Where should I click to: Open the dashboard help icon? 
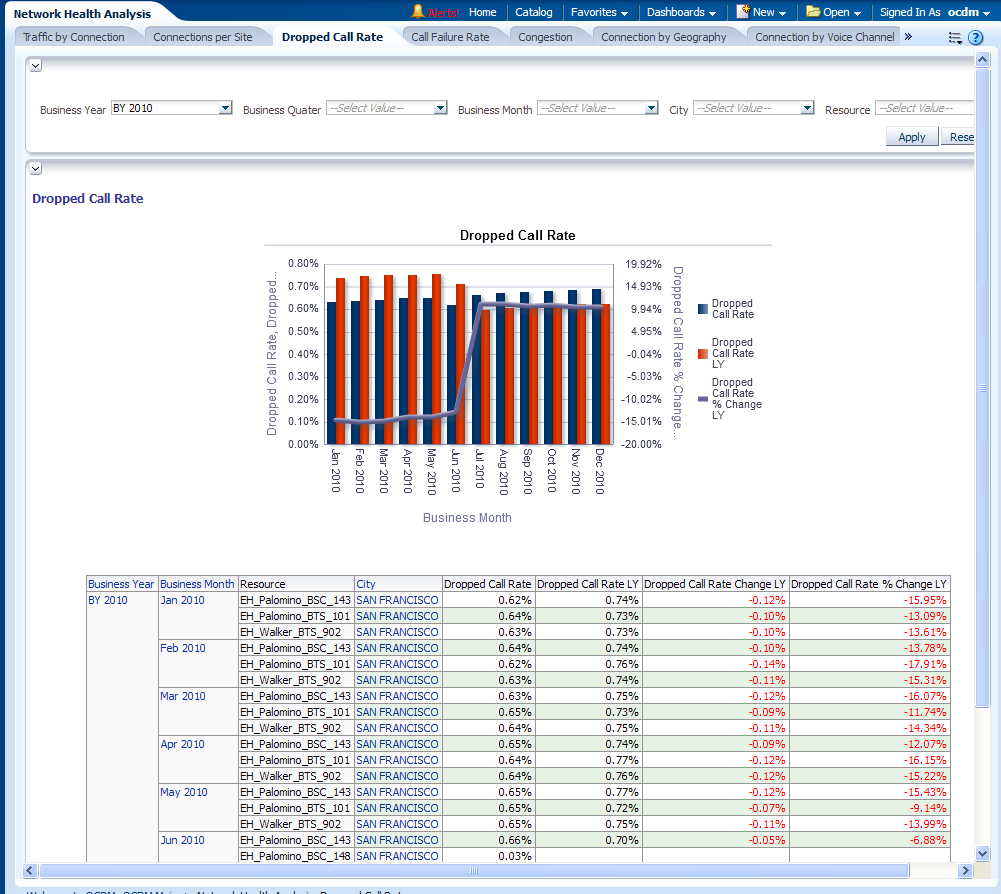[976, 38]
